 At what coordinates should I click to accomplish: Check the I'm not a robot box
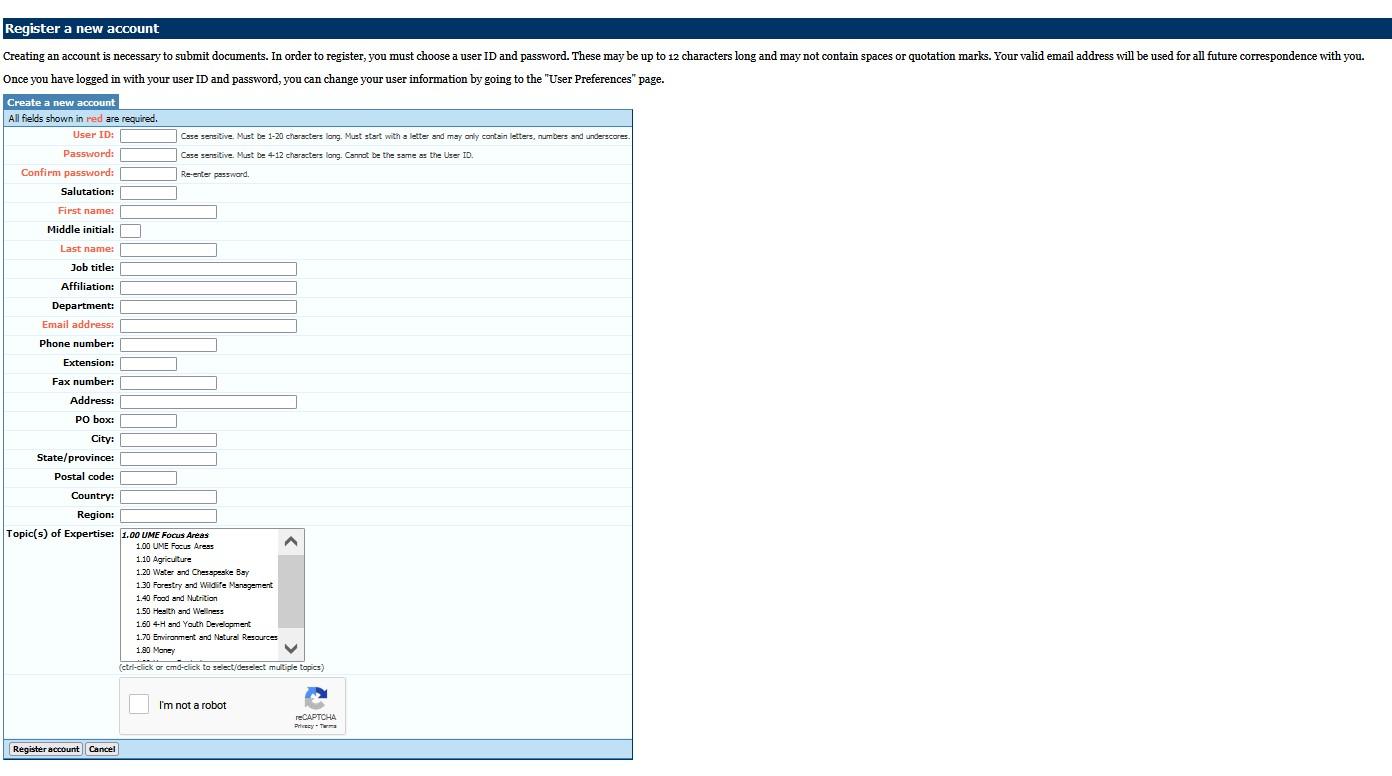(139, 704)
